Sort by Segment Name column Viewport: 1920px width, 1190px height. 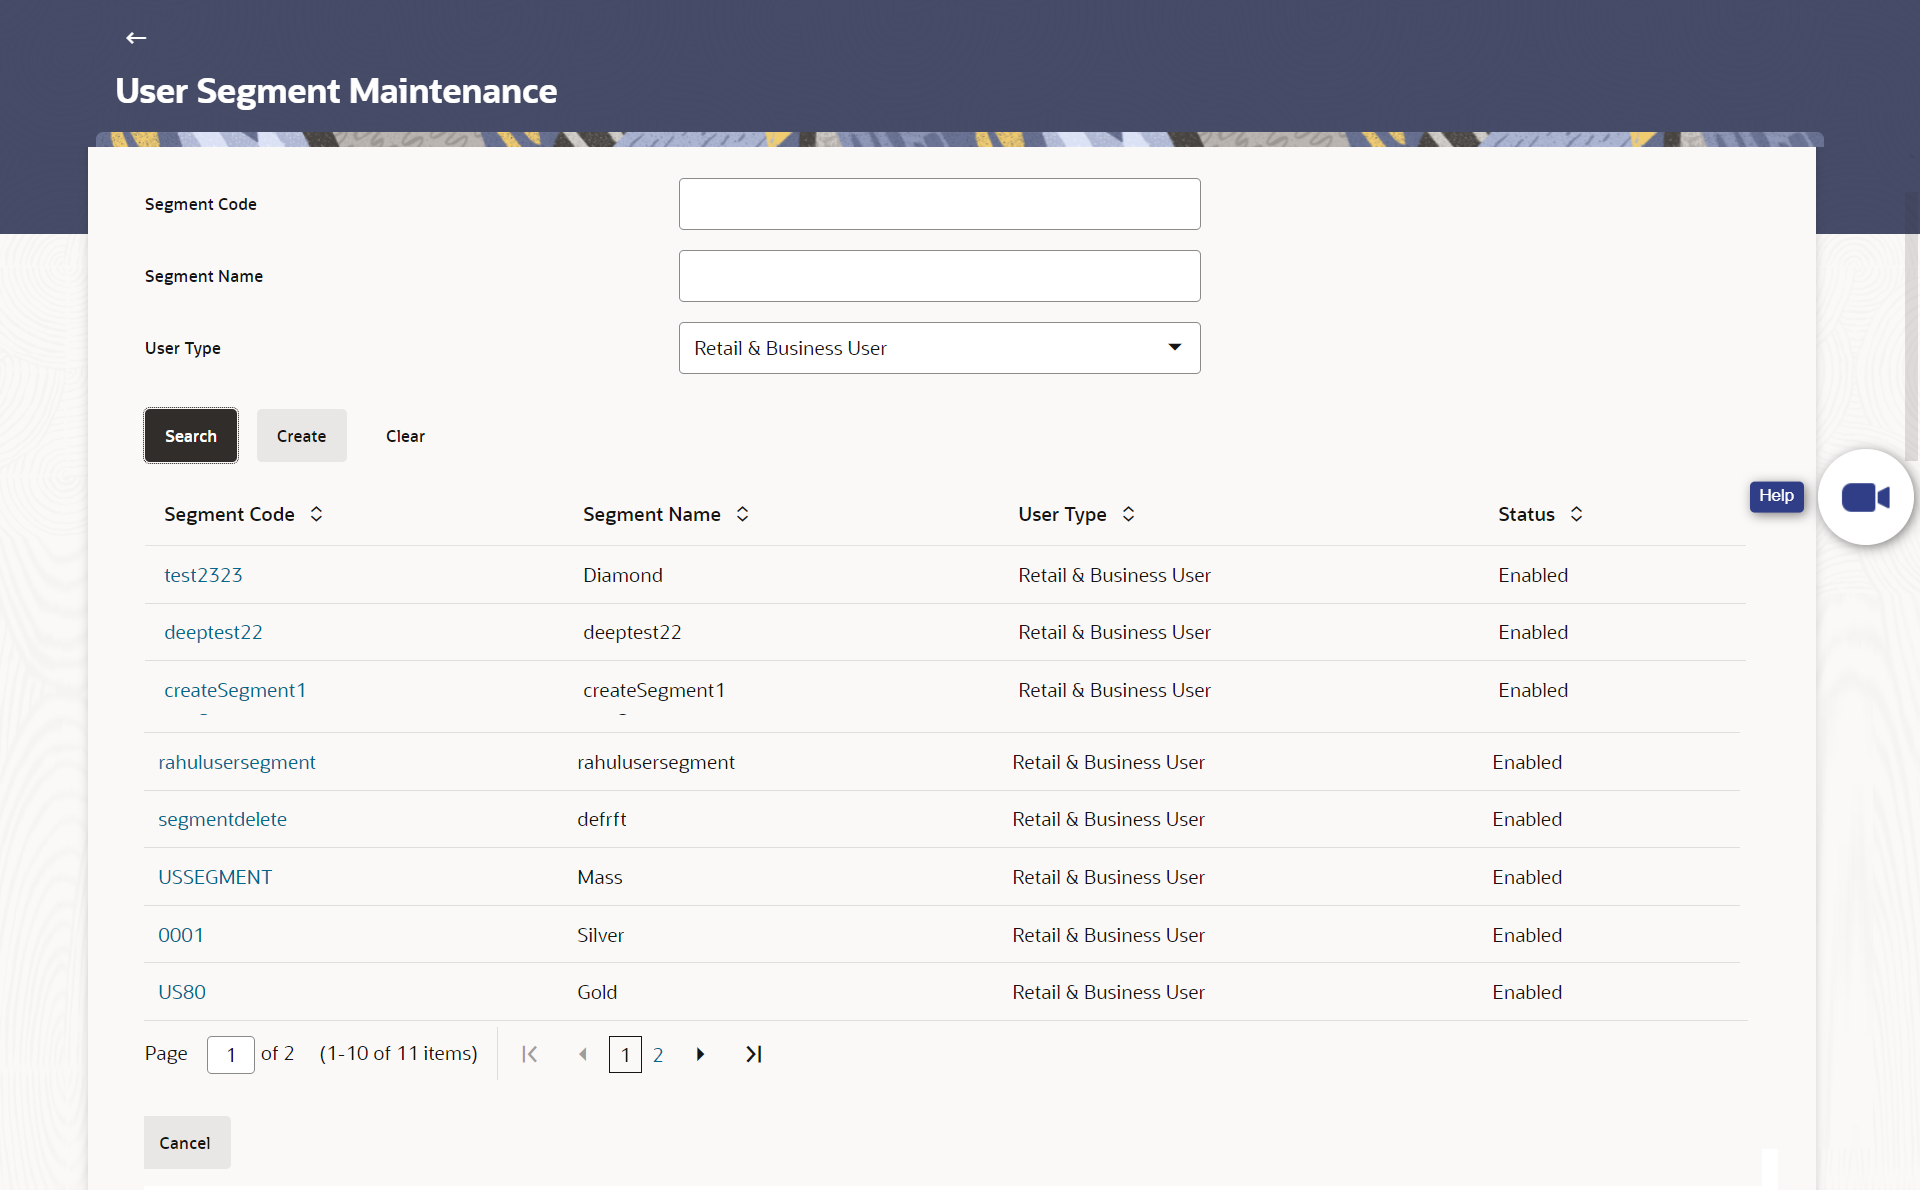pos(742,514)
